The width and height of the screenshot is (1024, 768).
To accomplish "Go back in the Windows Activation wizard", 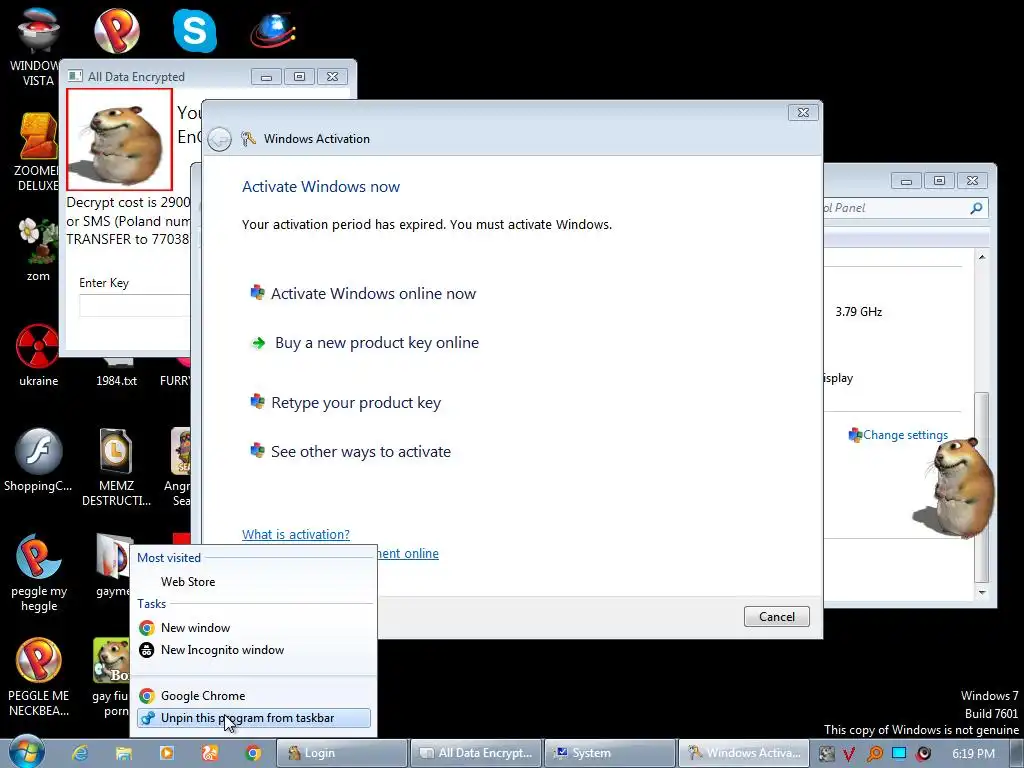I will click(219, 138).
